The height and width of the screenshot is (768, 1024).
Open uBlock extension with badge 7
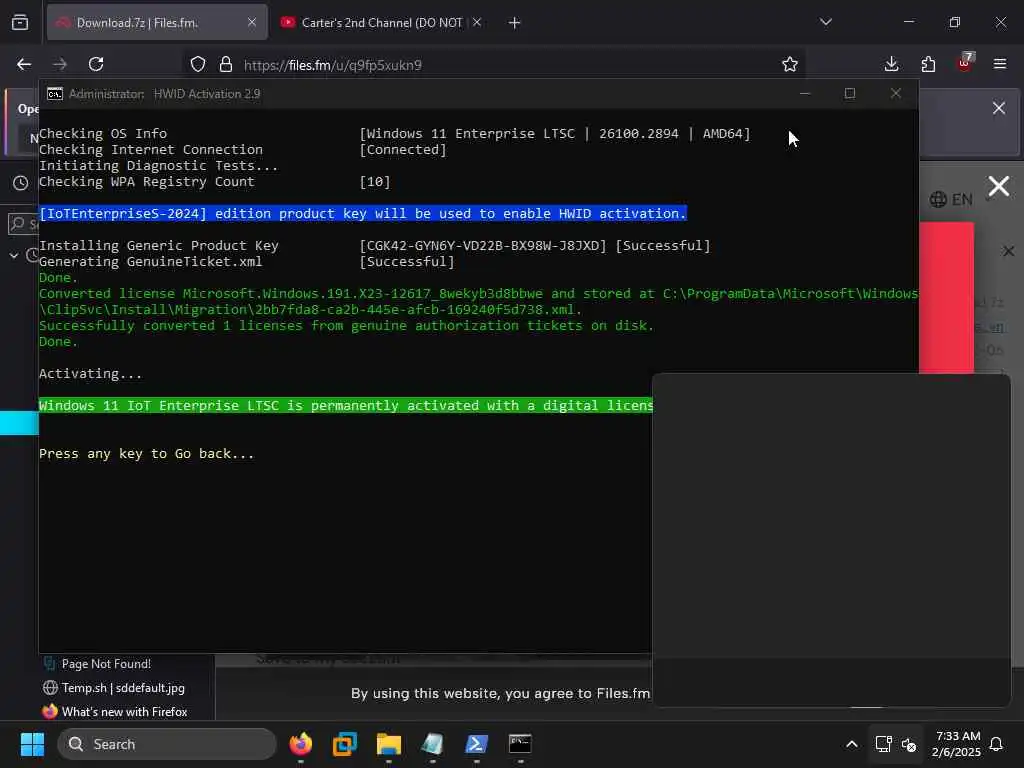965,63
